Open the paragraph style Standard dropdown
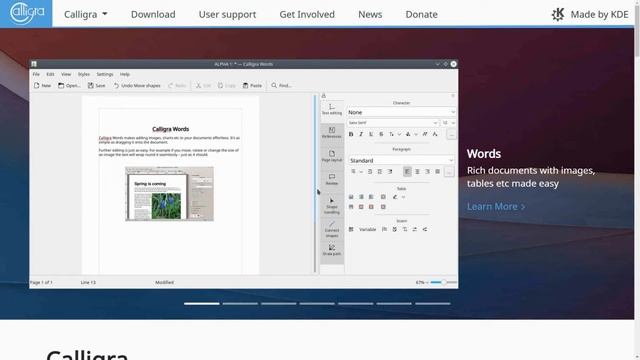 401,160
